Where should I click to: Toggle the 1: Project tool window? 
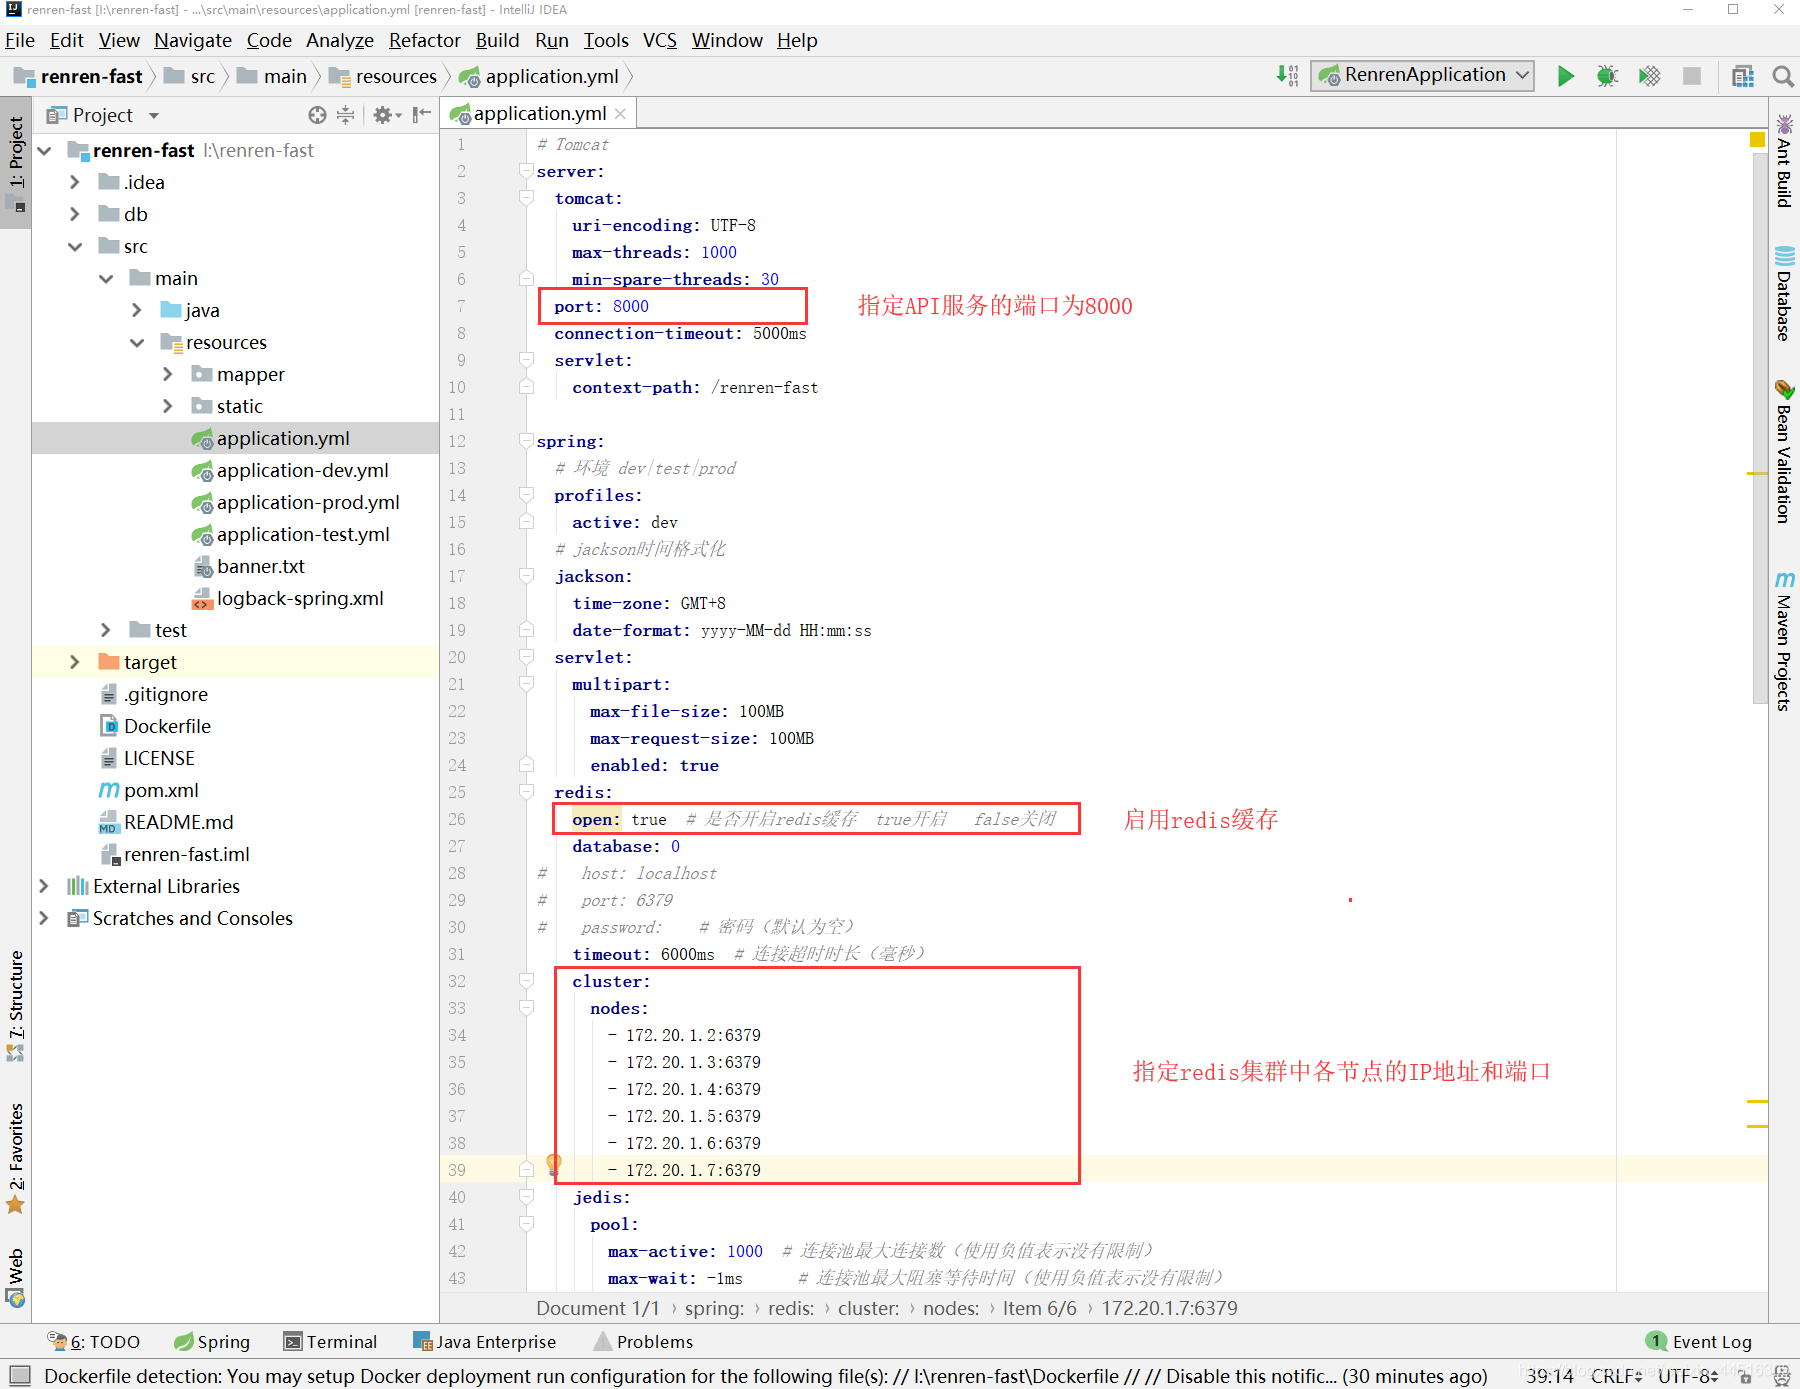pyautogui.click(x=16, y=163)
